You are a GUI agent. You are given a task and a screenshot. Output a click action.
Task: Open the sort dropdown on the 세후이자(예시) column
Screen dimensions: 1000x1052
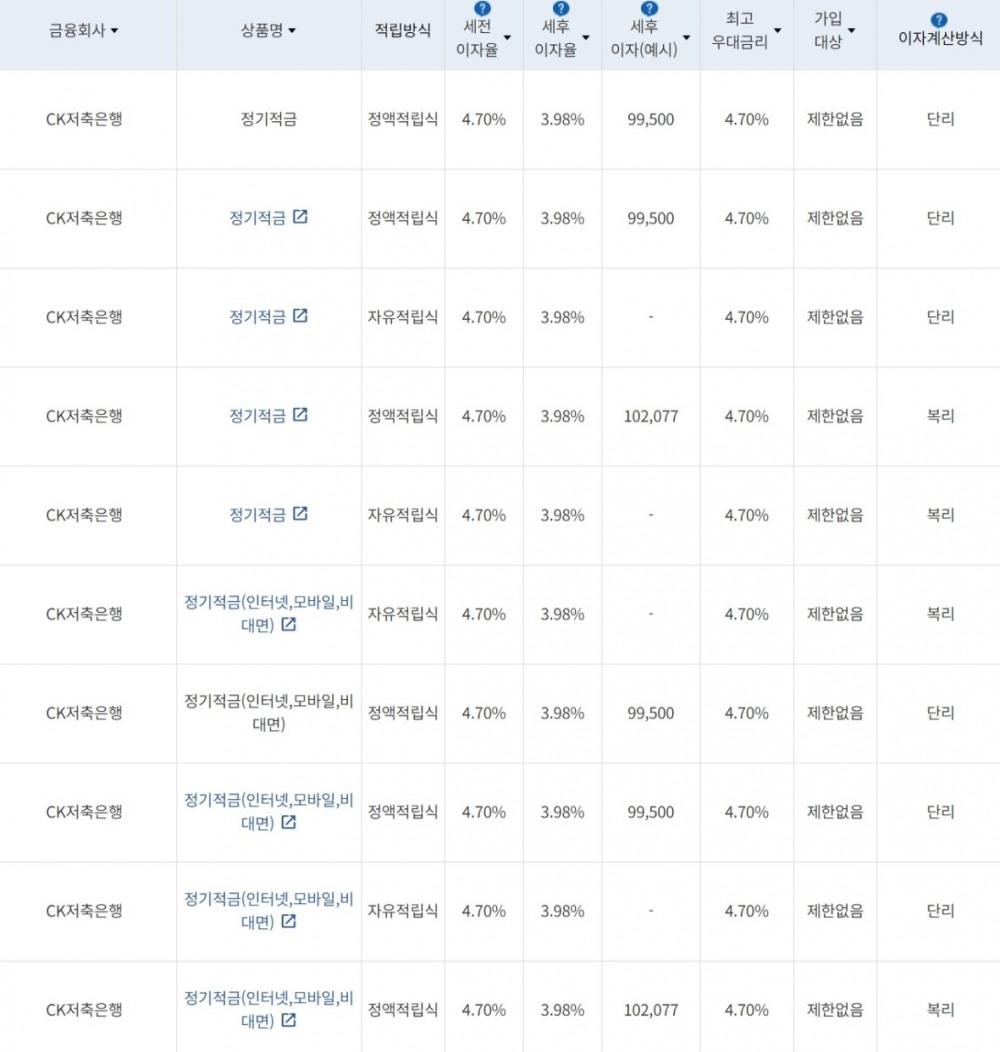click(x=687, y=38)
